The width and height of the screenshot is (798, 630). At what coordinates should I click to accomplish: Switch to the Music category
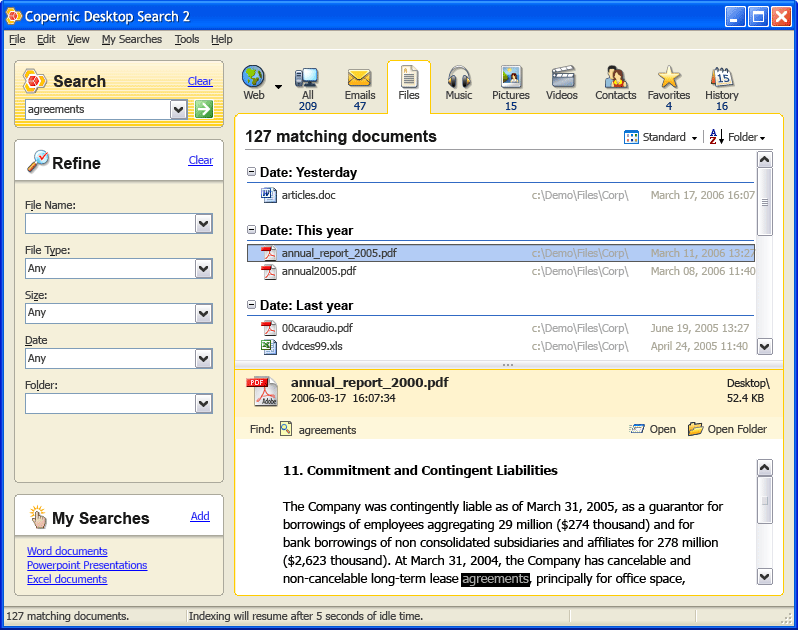click(459, 82)
